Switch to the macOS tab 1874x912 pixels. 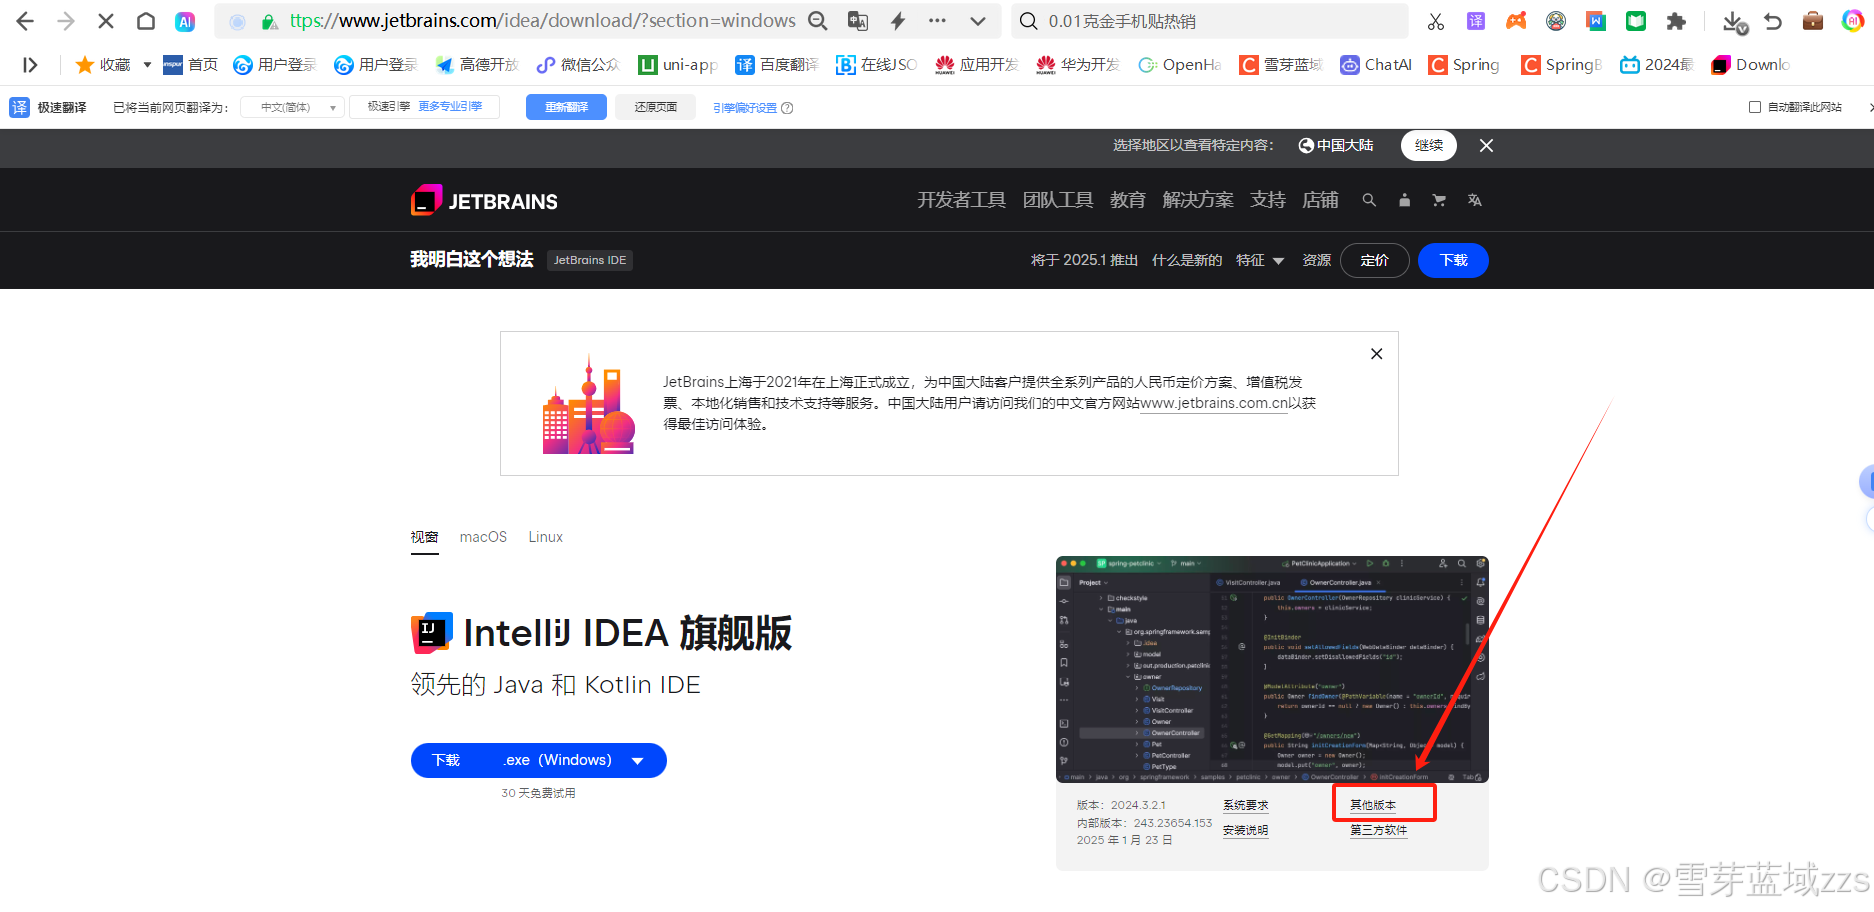pyautogui.click(x=483, y=537)
